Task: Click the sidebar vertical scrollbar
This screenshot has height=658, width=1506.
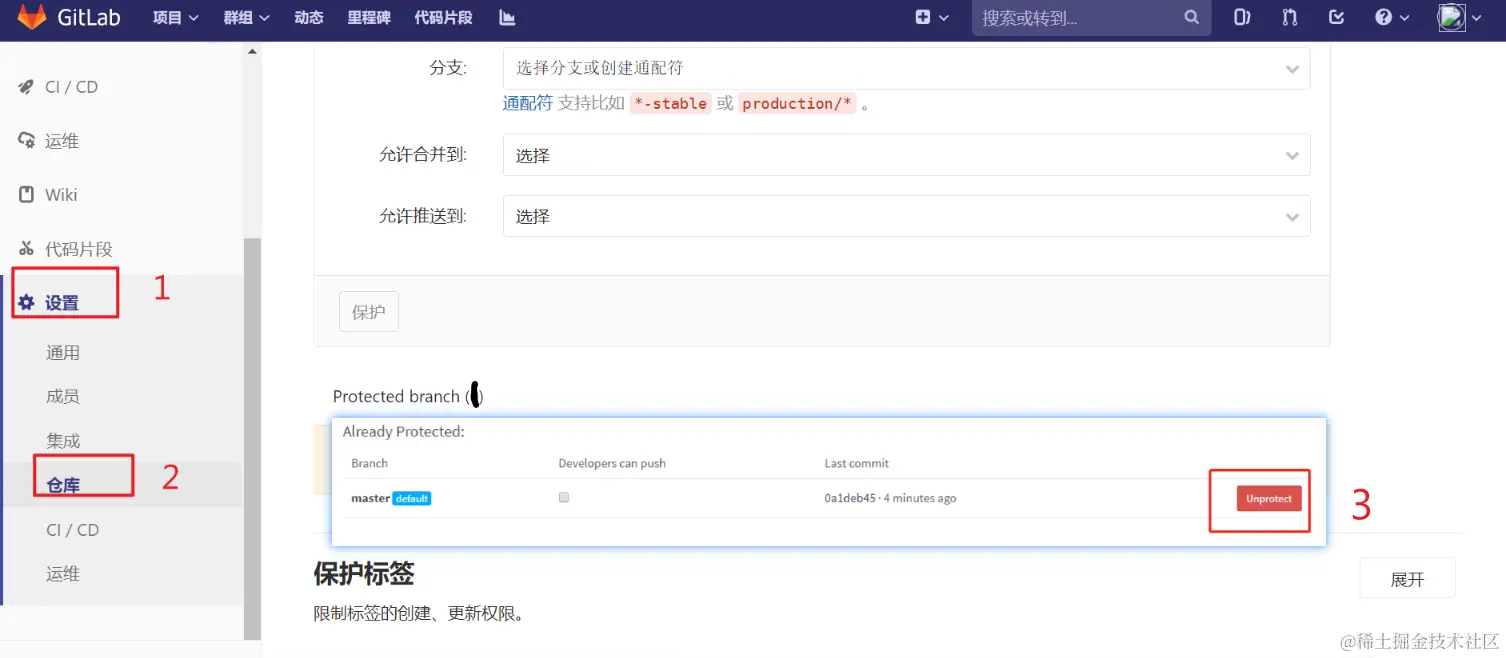Action: tap(252, 438)
